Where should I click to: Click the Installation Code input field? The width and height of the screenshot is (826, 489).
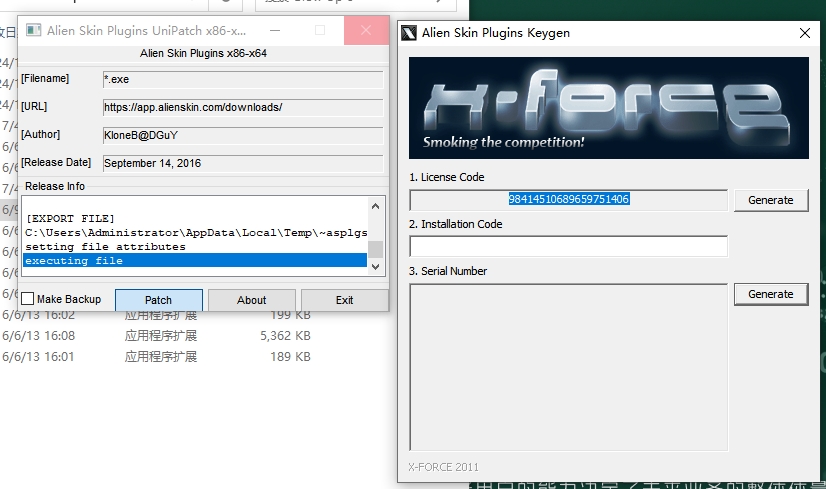click(x=568, y=247)
